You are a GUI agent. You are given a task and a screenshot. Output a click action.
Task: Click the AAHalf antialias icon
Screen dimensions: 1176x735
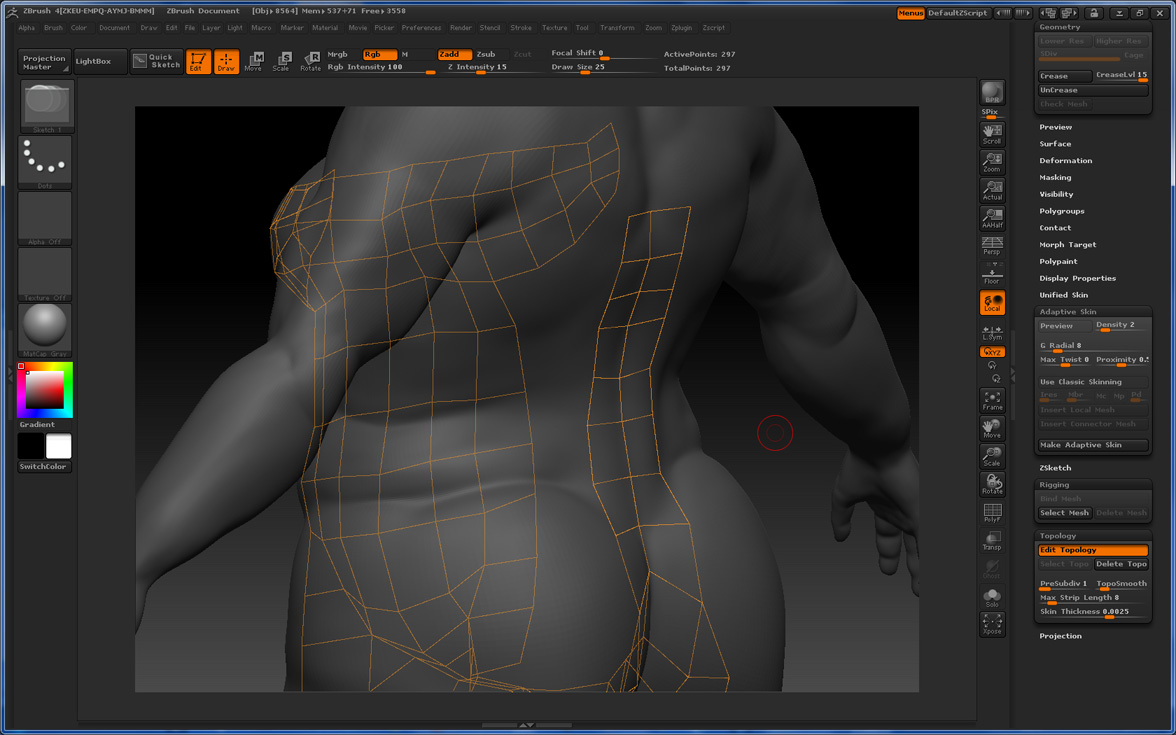click(992, 218)
